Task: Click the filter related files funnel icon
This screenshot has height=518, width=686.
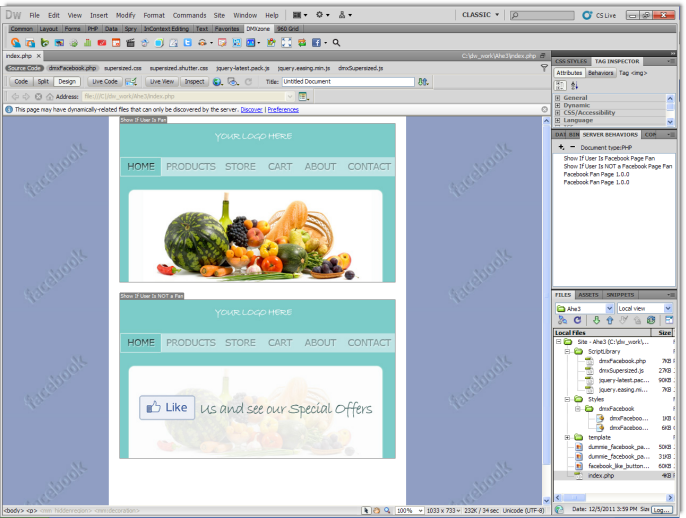Action: 544,68
